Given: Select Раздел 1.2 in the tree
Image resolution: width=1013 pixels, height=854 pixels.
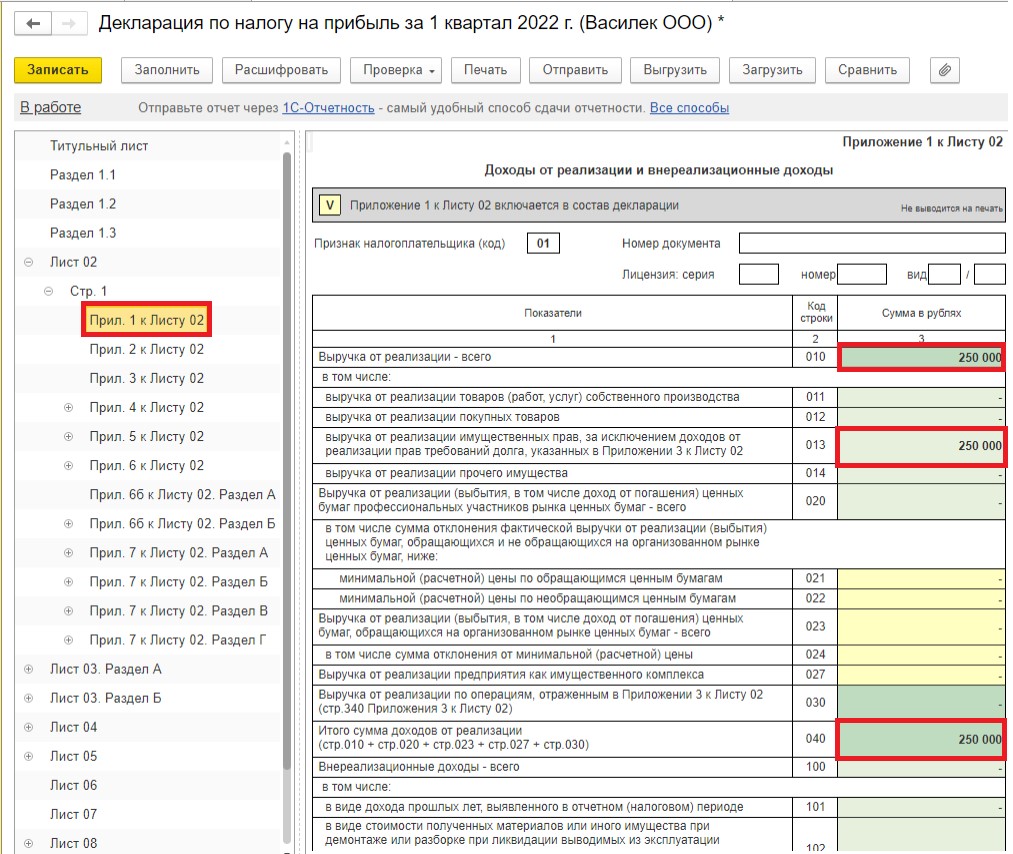Looking at the screenshot, I should pyautogui.click(x=83, y=204).
